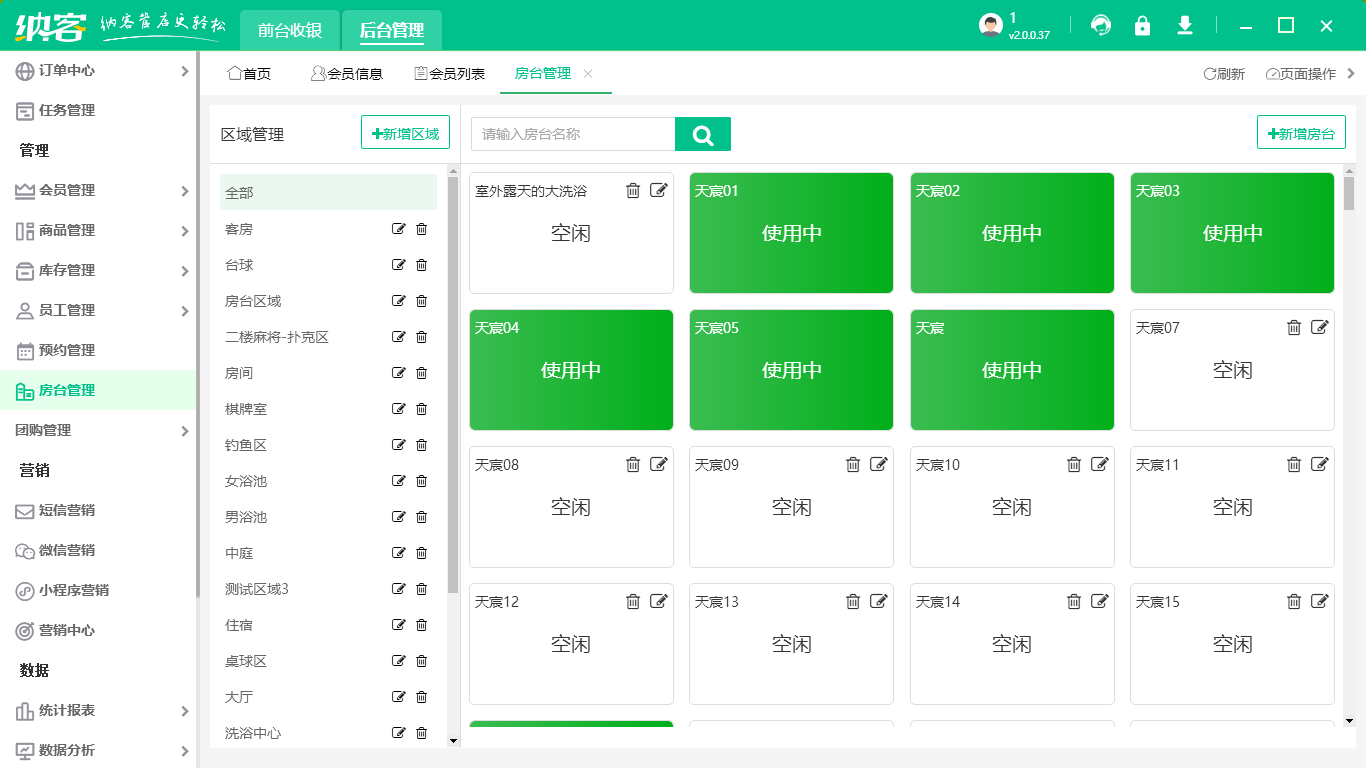Click the 新增房台 button
Image resolution: width=1366 pixels, height=768 pixels.
(x=1301, y=133)
